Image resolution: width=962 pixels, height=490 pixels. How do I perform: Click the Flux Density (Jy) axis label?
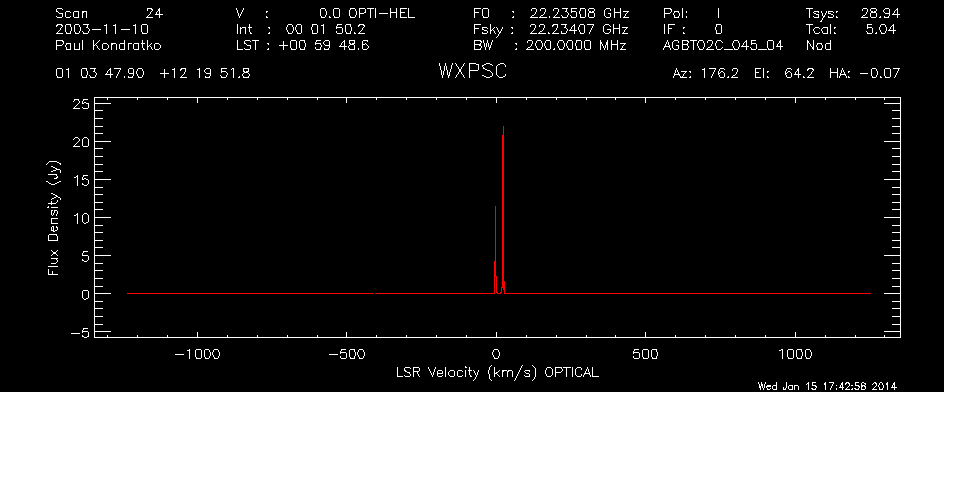(54, 218)
